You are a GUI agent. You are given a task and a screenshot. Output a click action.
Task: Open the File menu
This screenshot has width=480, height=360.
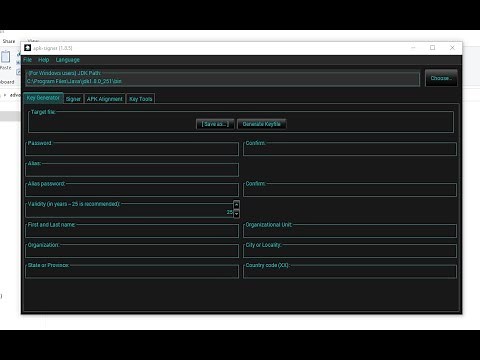pos(27,60)
